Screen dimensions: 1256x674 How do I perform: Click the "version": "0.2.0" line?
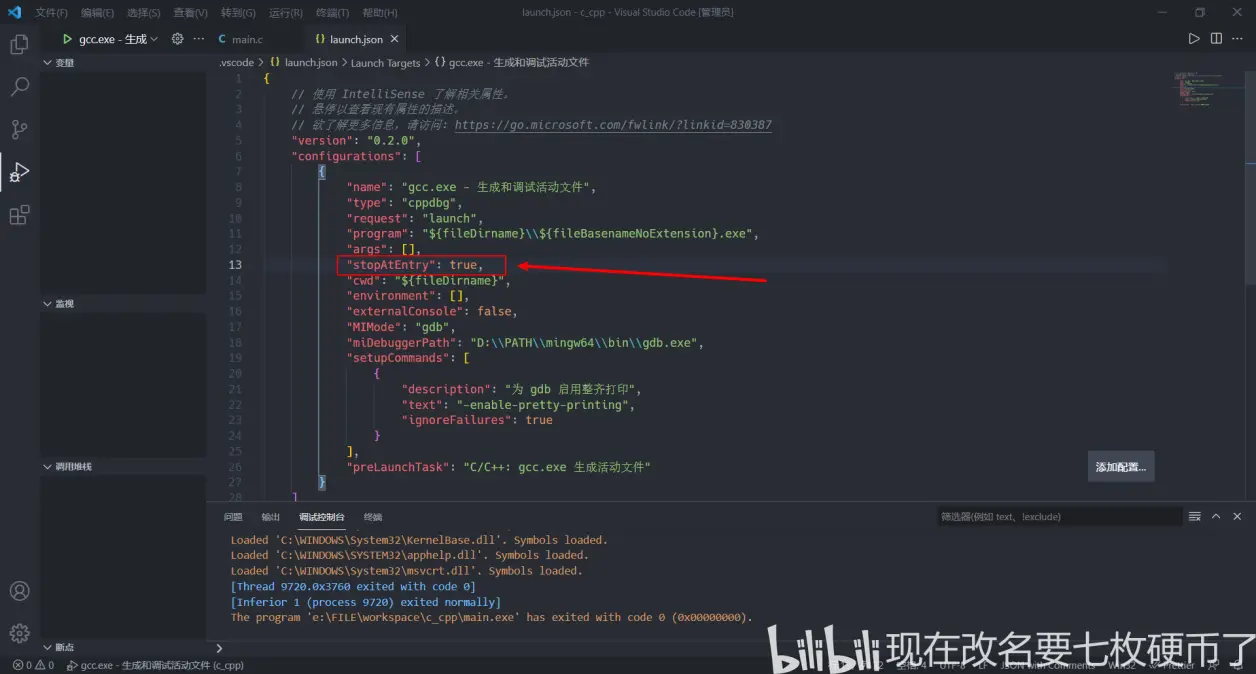[x=356, y=141]
